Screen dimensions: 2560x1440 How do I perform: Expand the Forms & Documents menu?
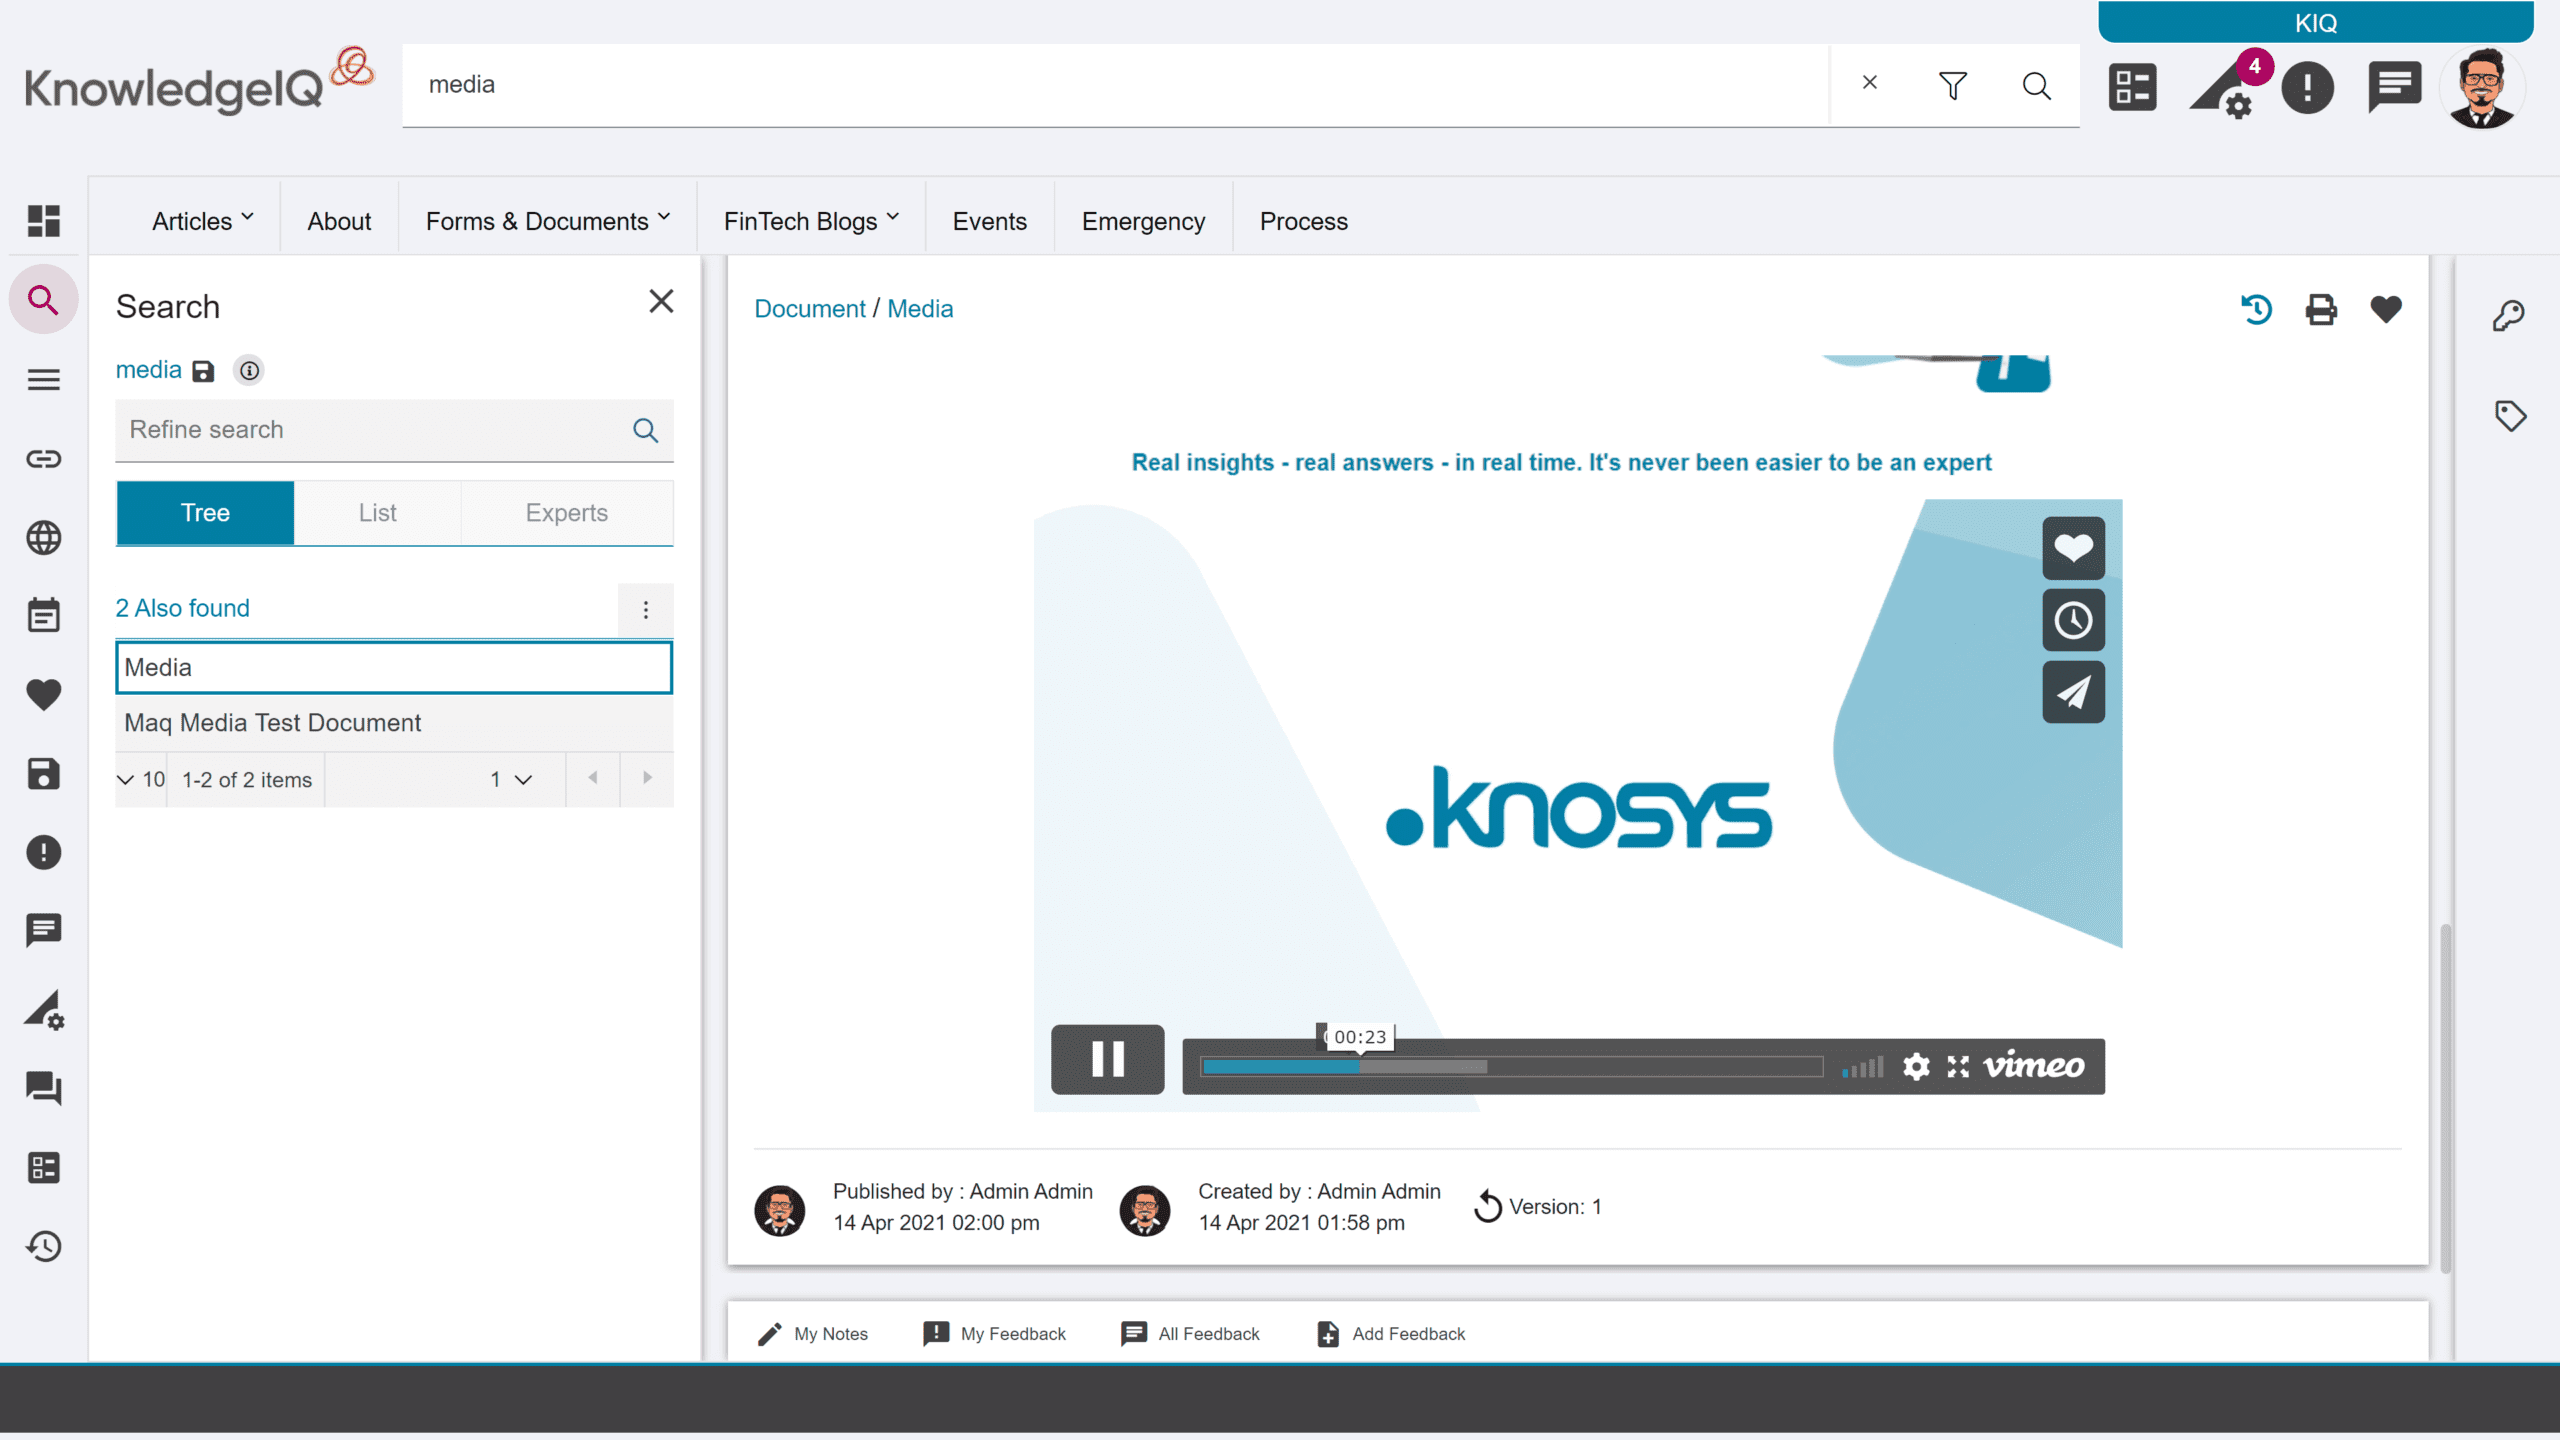(x=548, y=221)
